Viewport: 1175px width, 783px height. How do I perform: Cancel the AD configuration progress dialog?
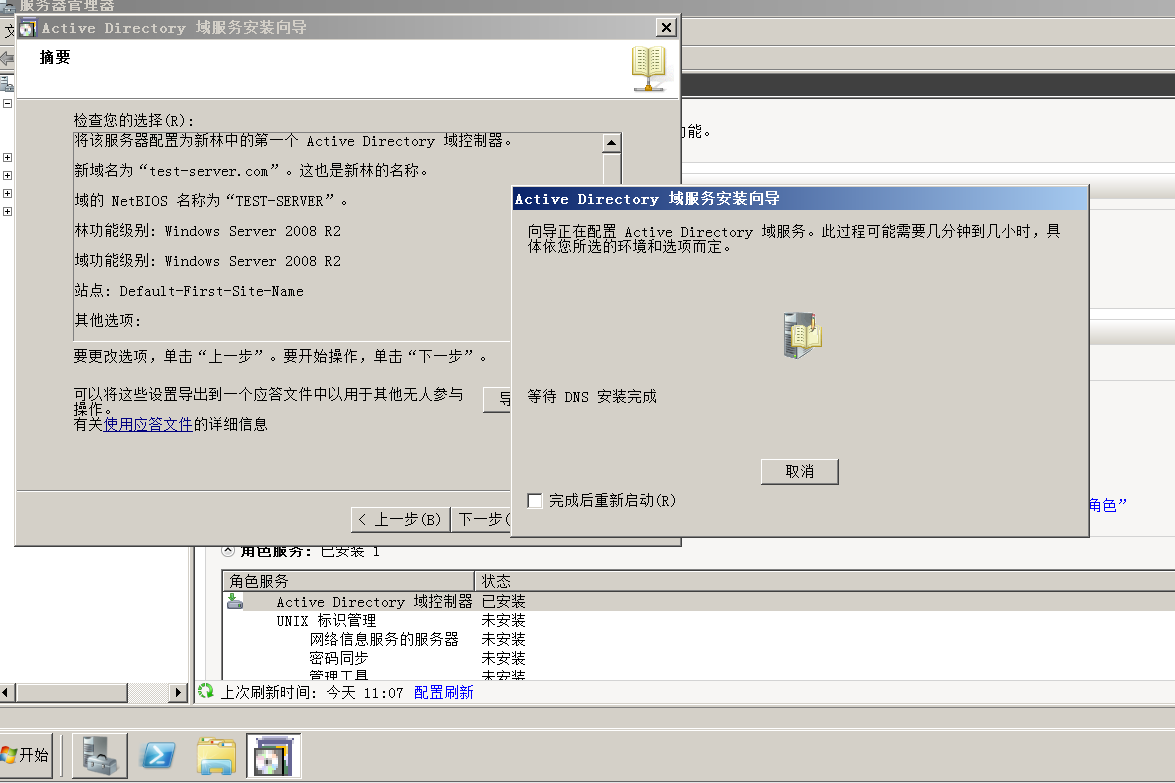[x=800, y=471]
